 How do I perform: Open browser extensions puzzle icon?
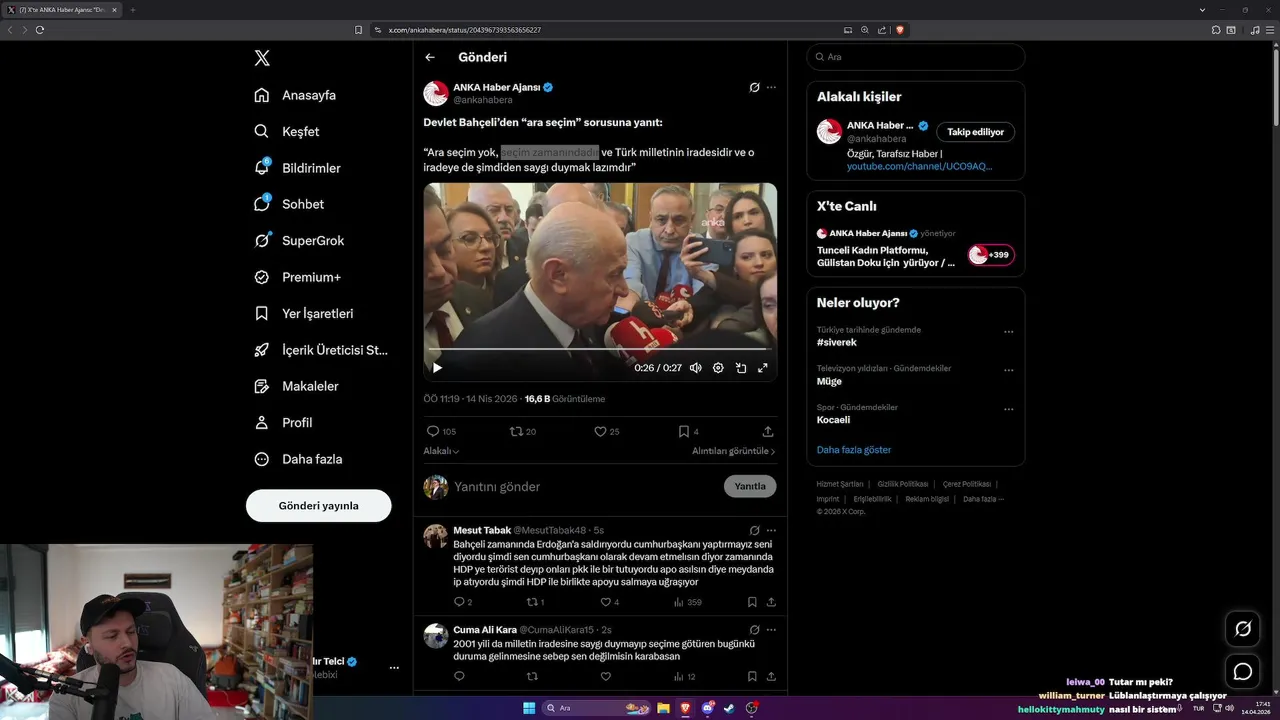point(1216,30)
